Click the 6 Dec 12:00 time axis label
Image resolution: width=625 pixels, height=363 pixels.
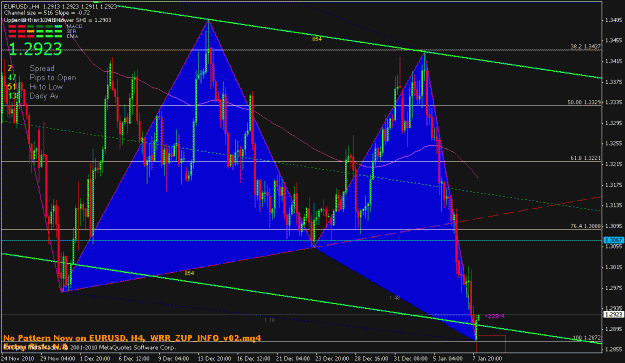click(x=134, y=358)
